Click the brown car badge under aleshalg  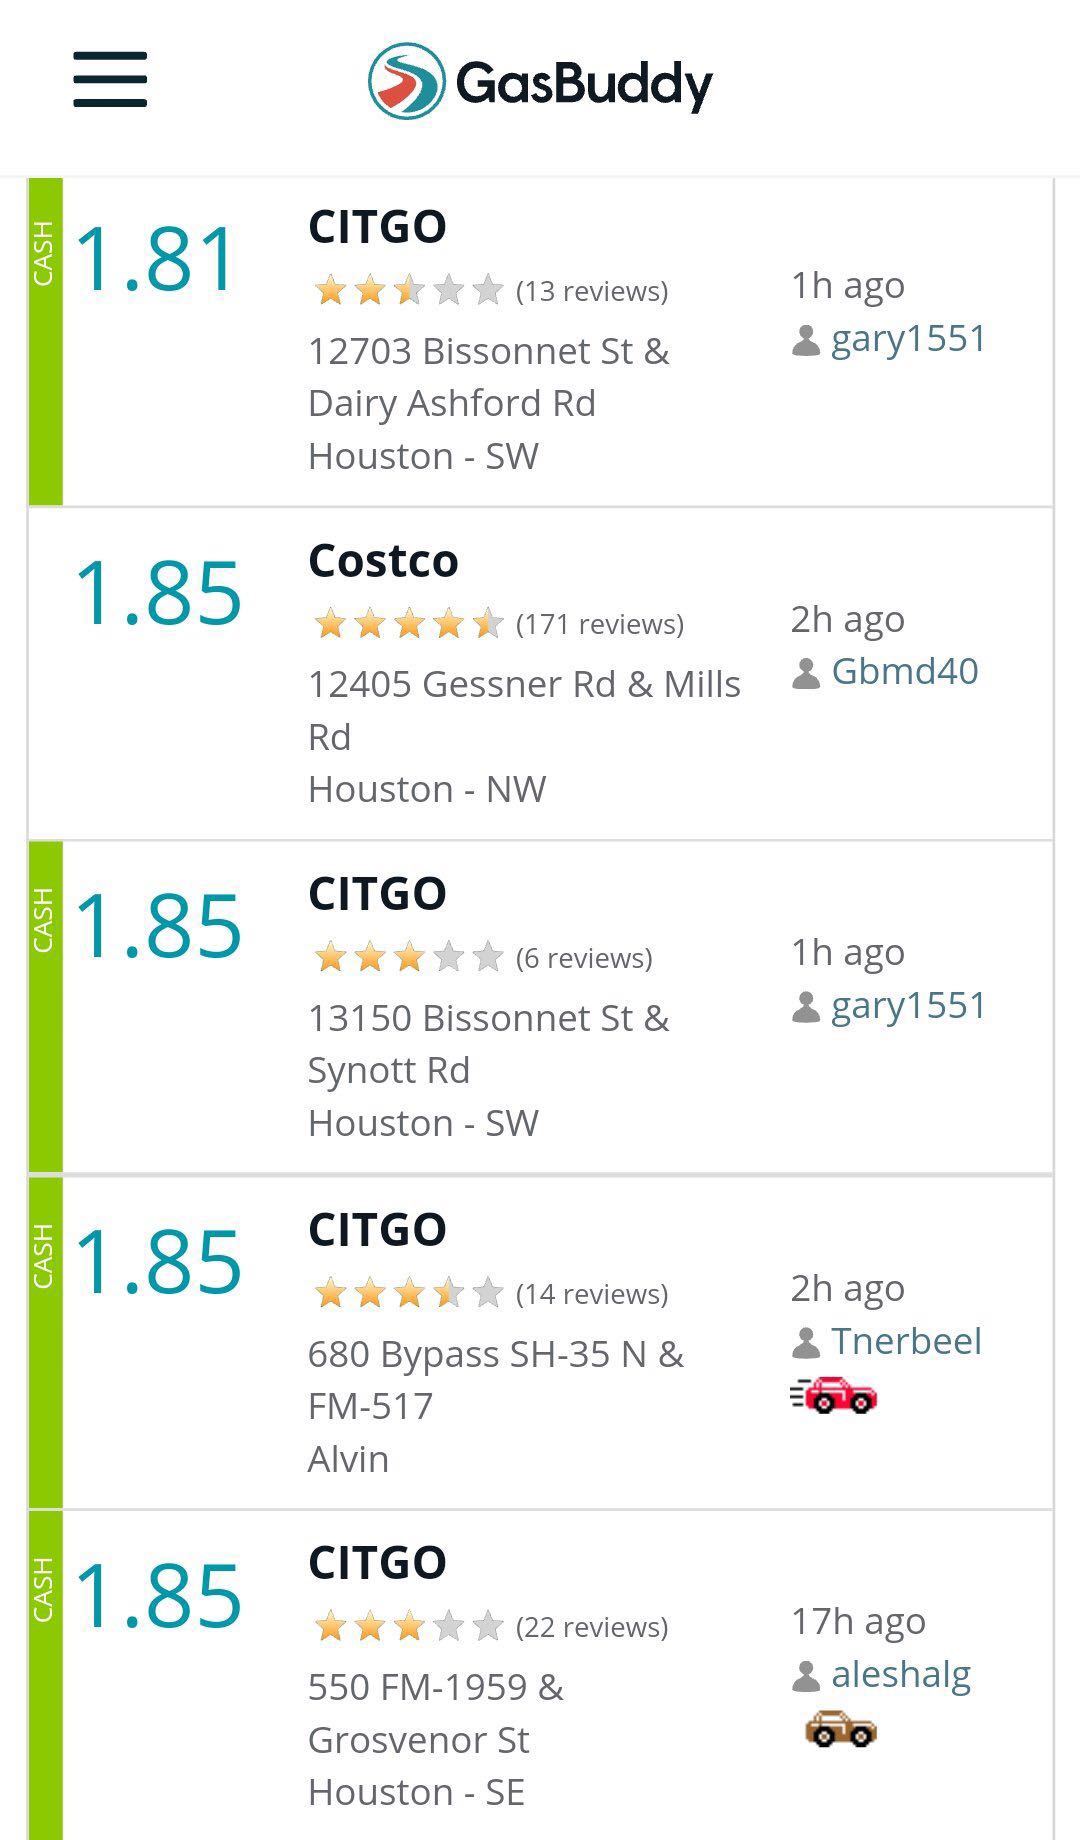[x=840, y=1727]
